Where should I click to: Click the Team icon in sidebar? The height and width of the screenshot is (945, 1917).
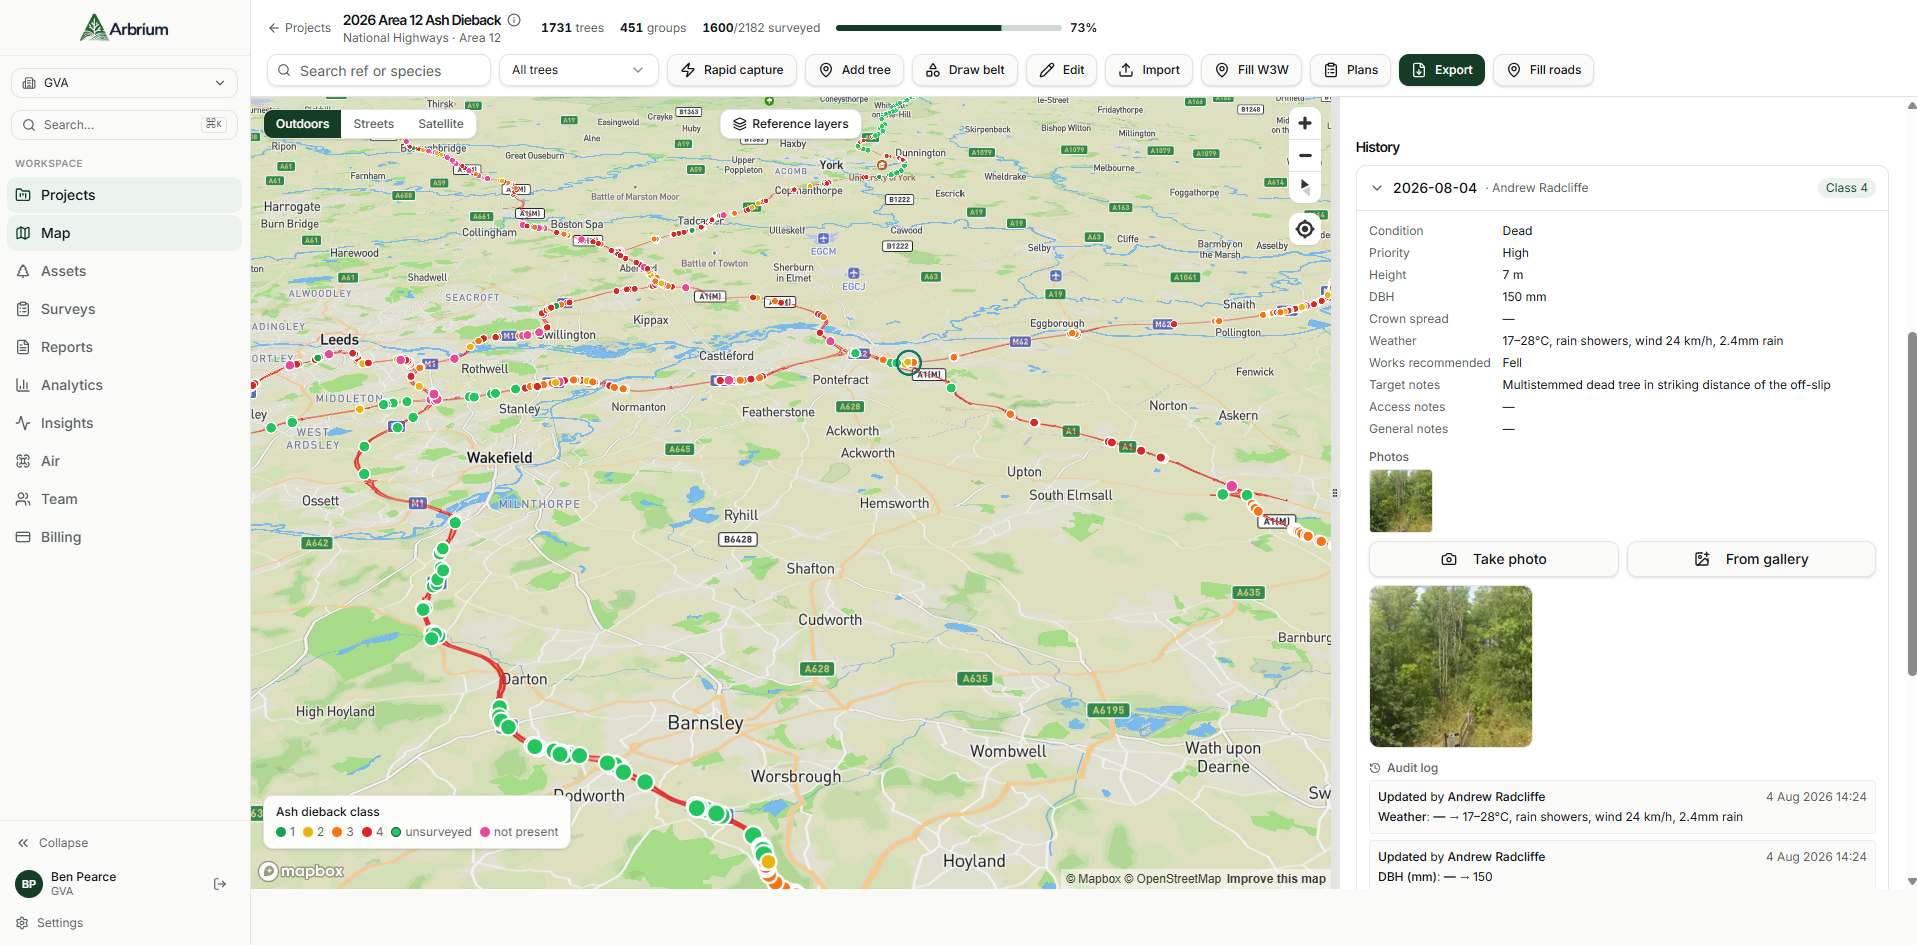tap(23, 499)
